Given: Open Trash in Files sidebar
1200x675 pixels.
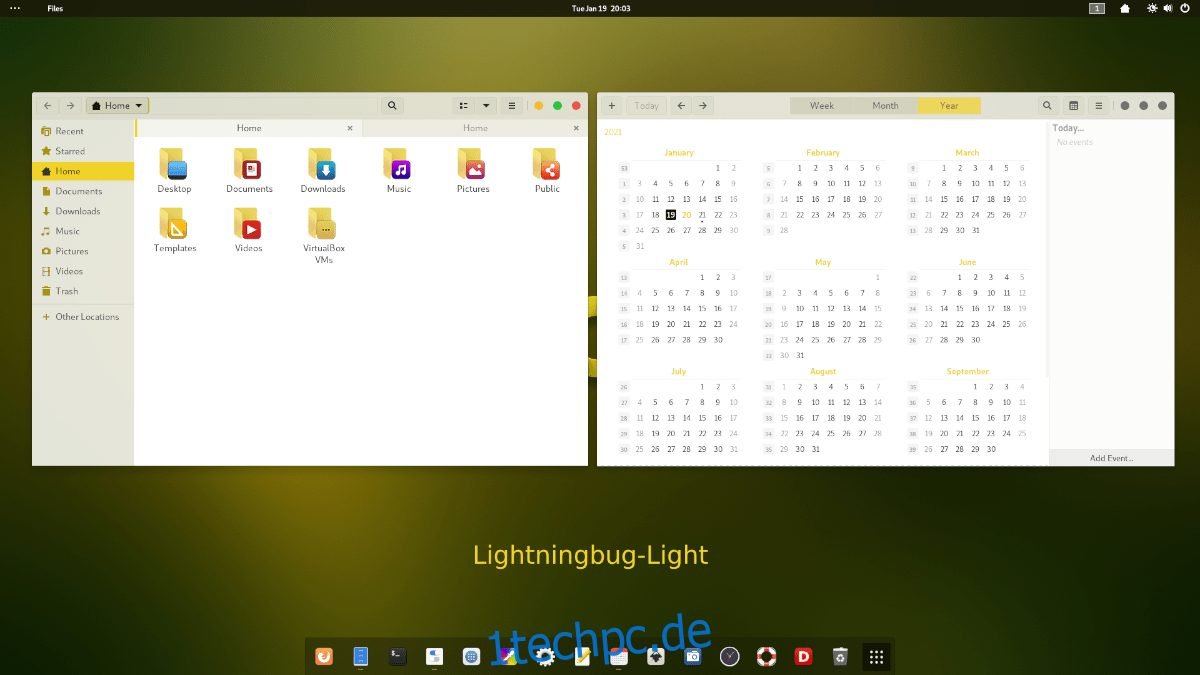Looking at the screenshot, I should pyautogui.click(x=83, y=291).
